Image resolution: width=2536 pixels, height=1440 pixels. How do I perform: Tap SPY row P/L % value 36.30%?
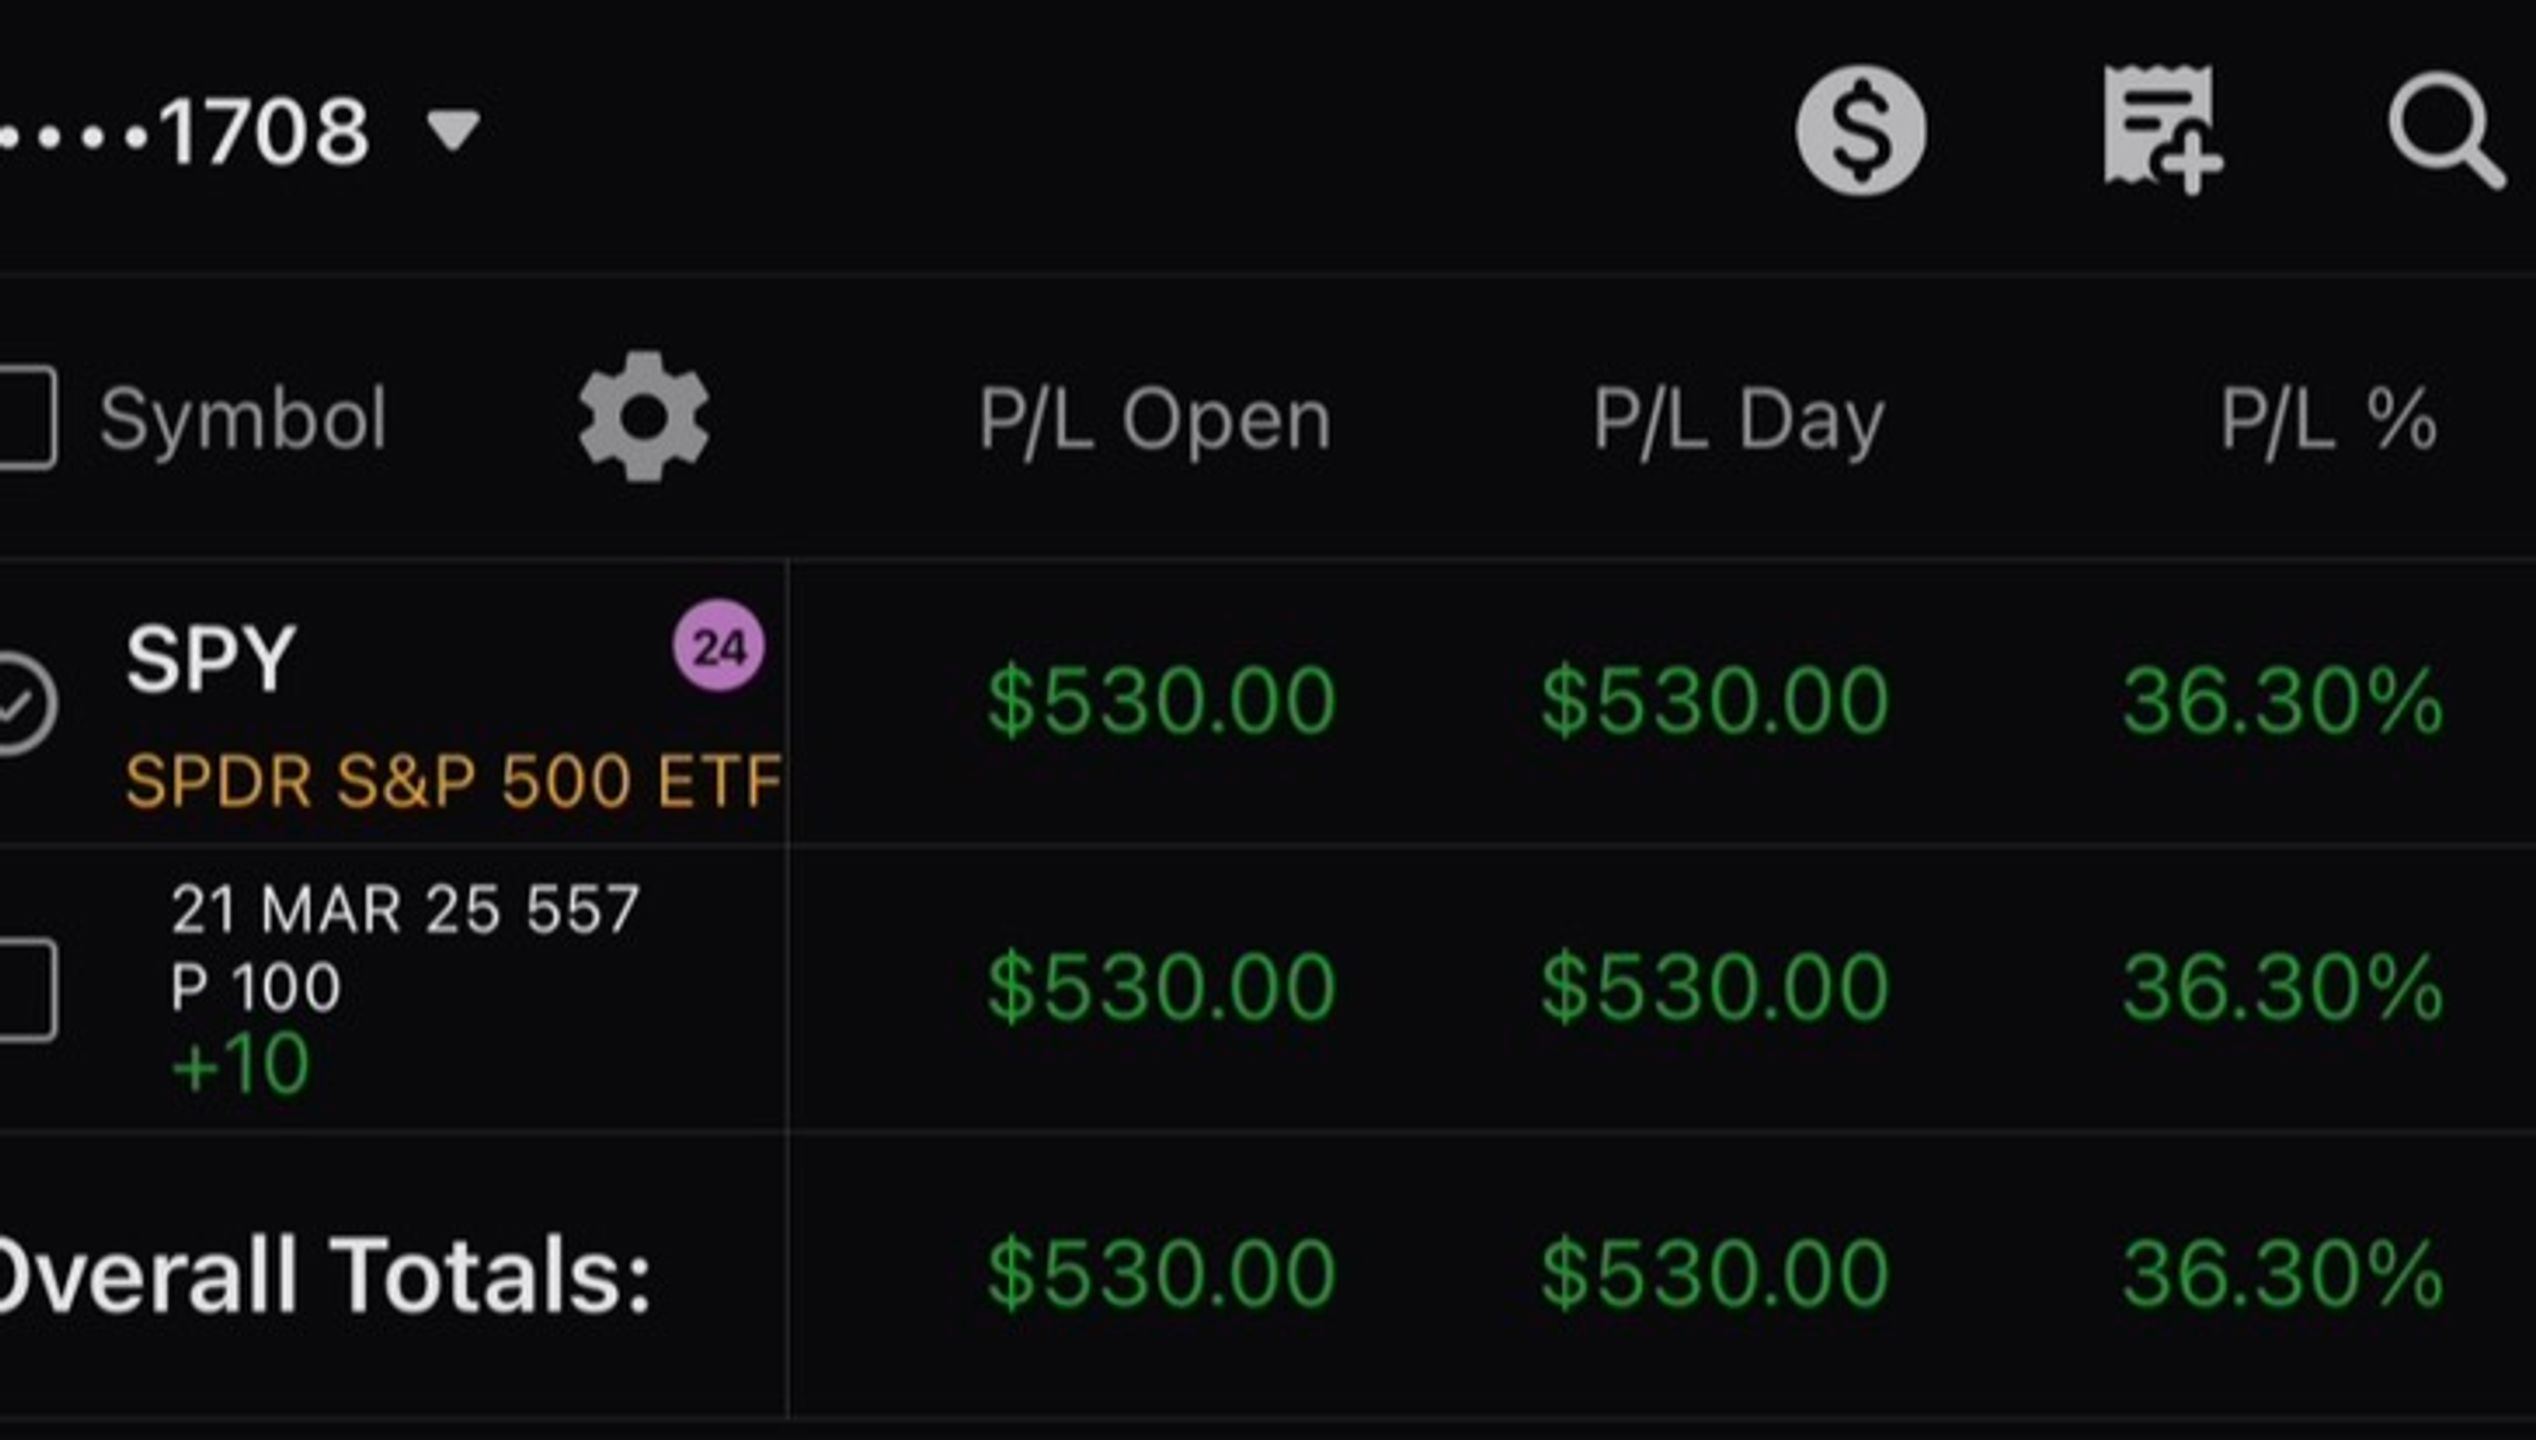[2284, 702]
